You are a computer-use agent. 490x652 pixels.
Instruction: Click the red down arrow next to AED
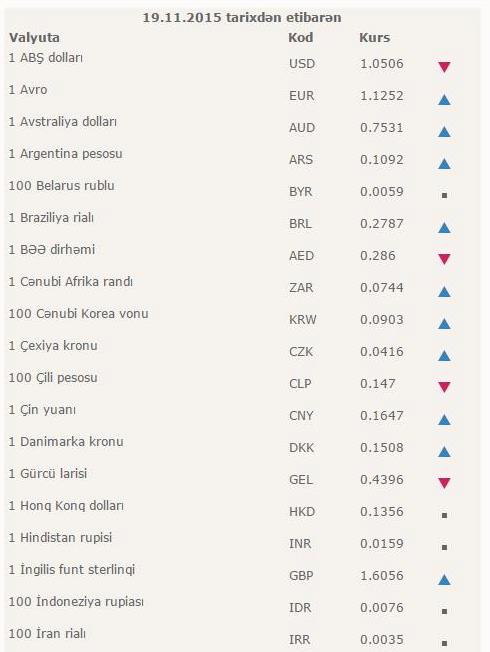444,259
